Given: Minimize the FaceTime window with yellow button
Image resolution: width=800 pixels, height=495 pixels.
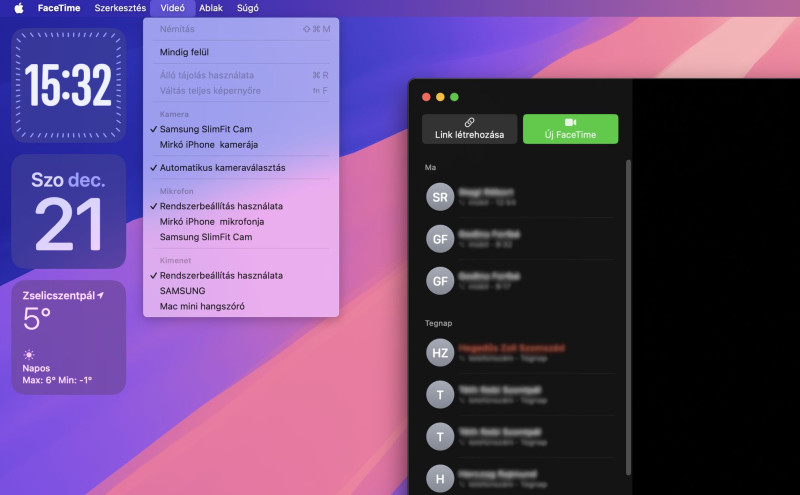Looking at the screenshot, I should pyautogui.click(x=440, y=97).
